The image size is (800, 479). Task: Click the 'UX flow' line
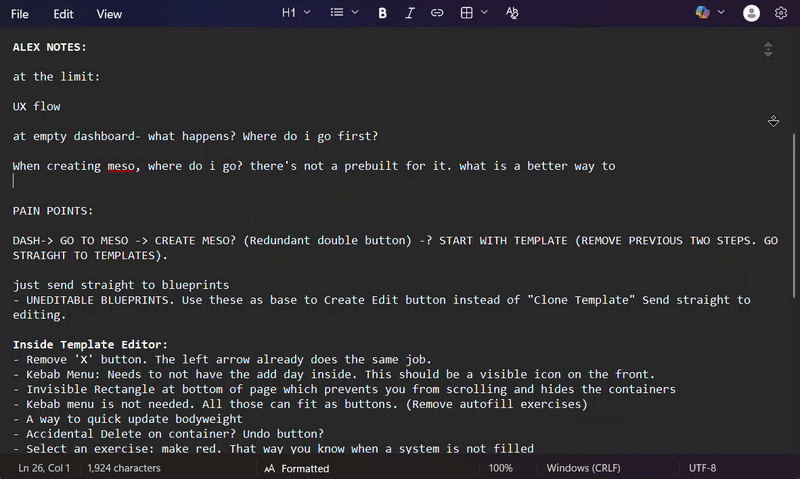pyautogui.click(x=36, y=107)
